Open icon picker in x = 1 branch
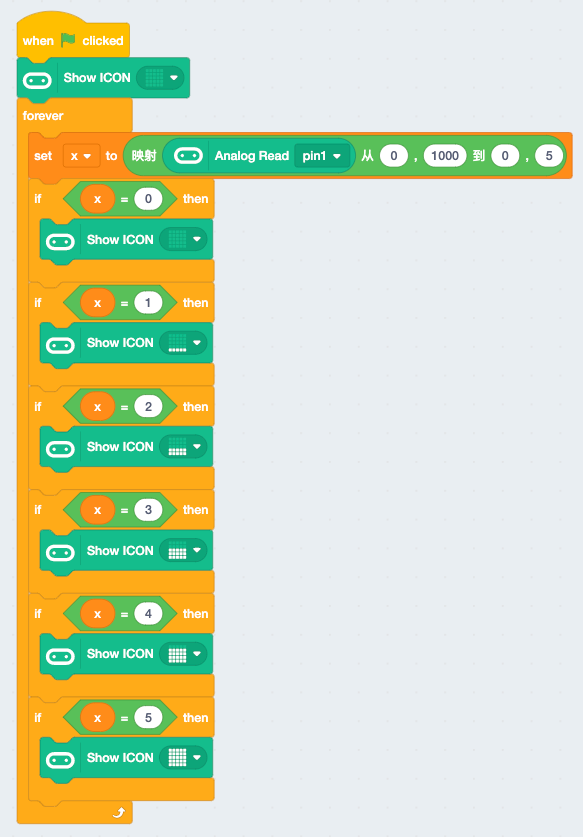This screenshot has width=583, height=837. (x=183, y=343)
